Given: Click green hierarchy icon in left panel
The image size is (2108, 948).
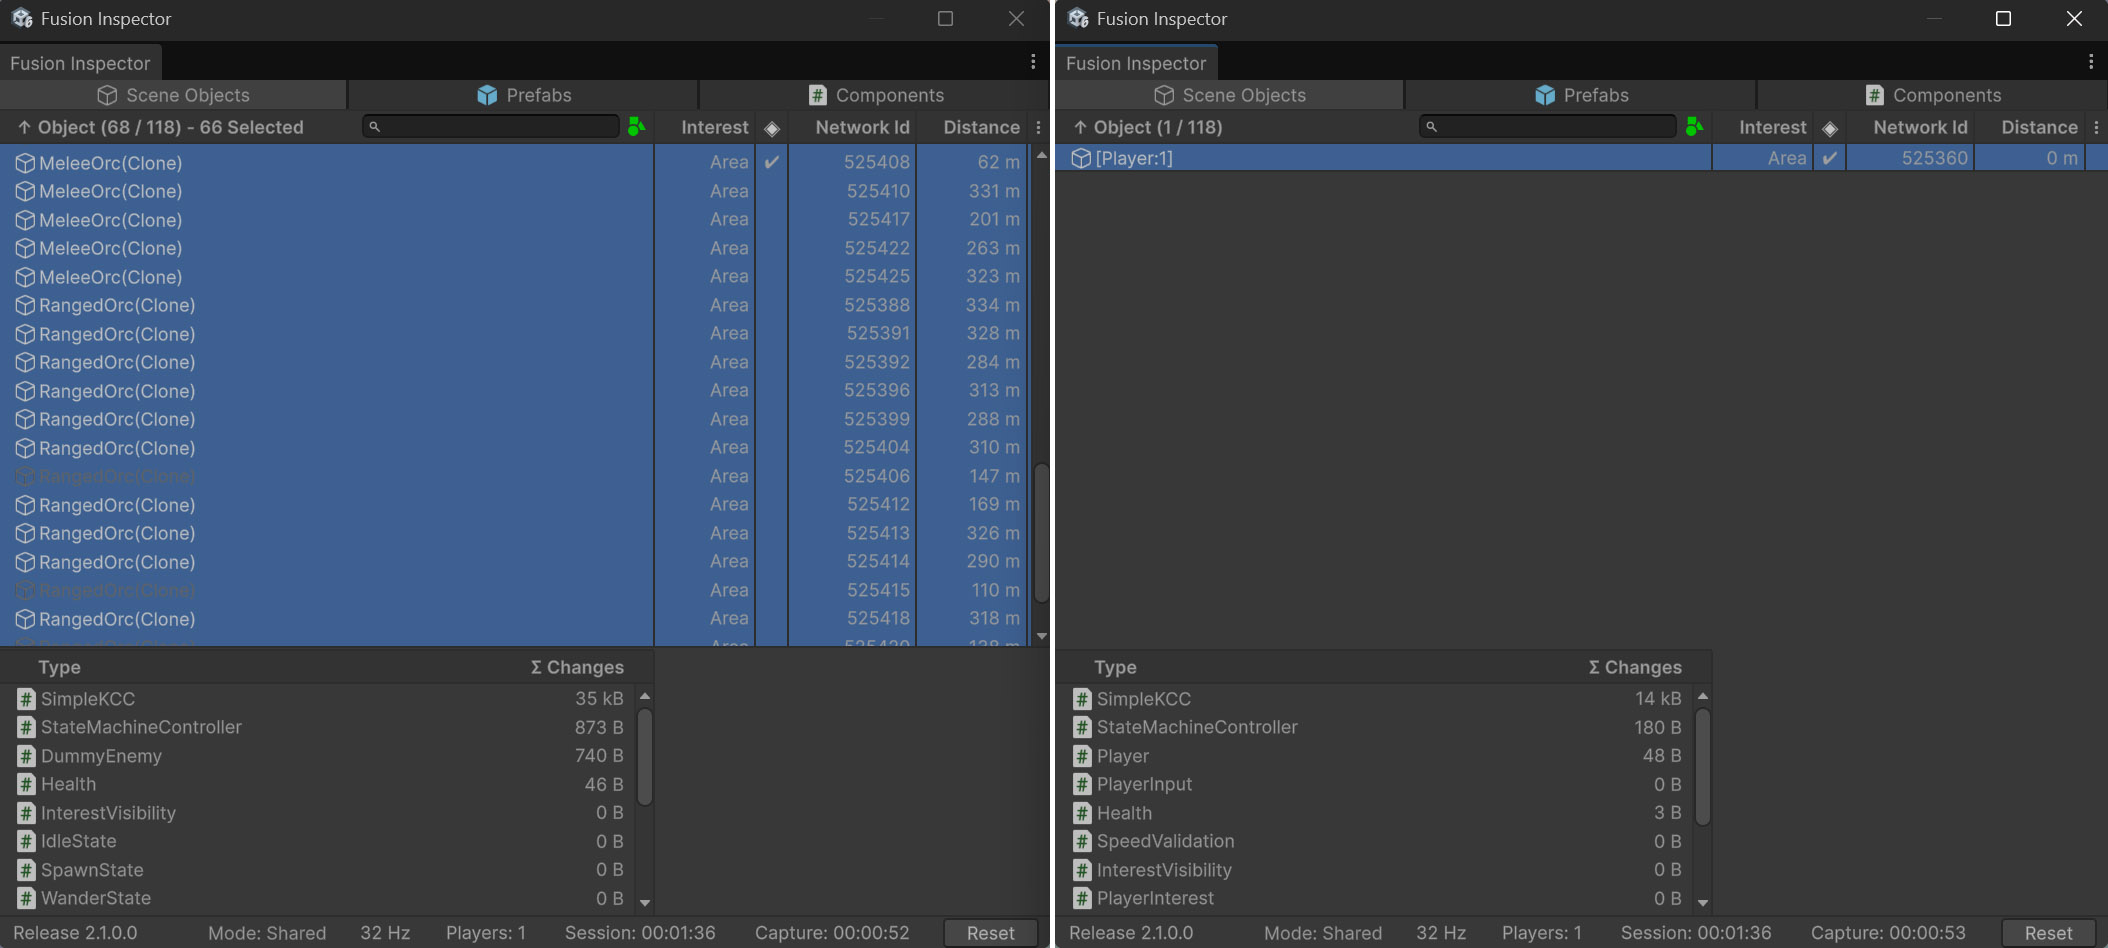Looking at the screenshot, I should tap(636, 127).
